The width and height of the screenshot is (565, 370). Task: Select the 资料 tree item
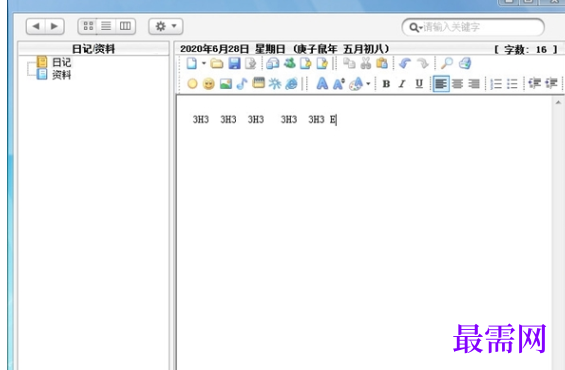pos(62,75)
